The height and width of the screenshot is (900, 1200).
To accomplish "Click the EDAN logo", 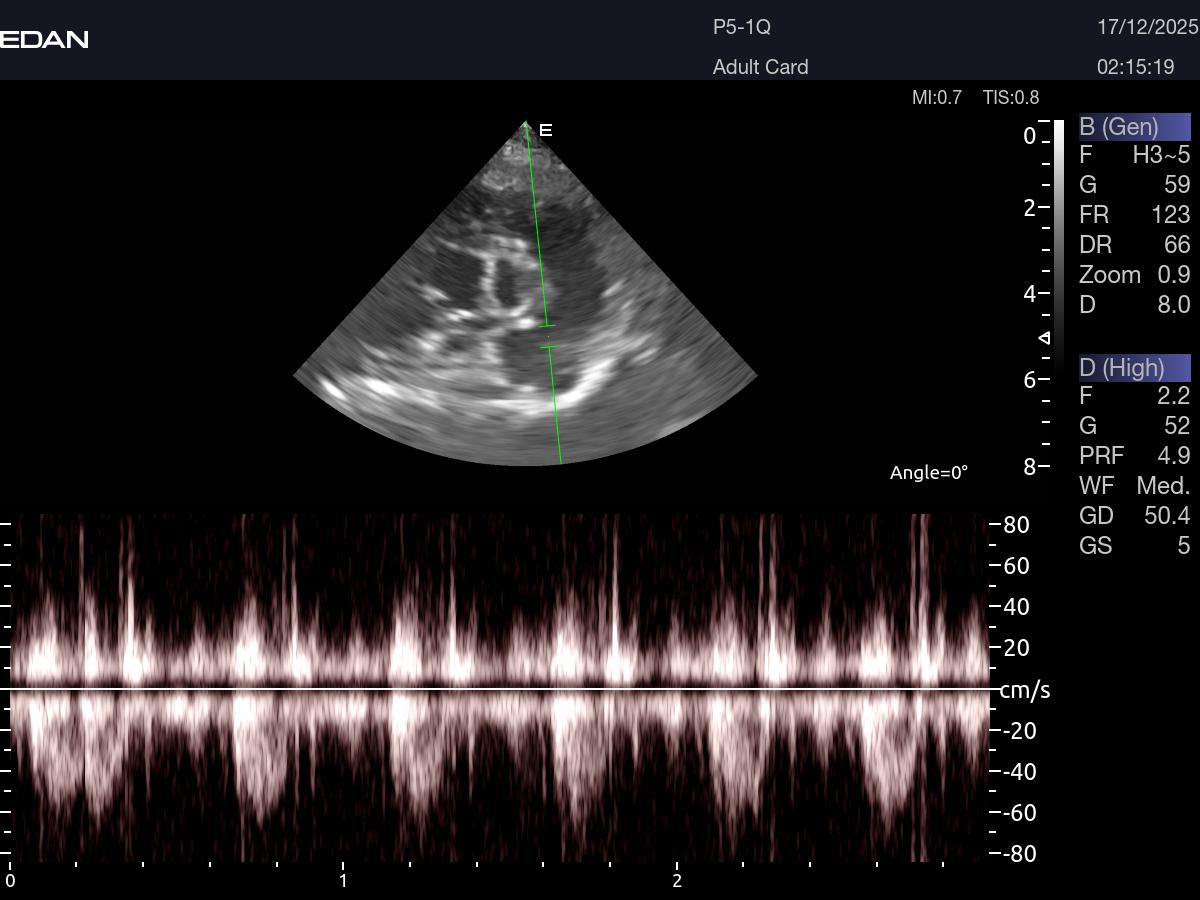I will coord(45,40).
